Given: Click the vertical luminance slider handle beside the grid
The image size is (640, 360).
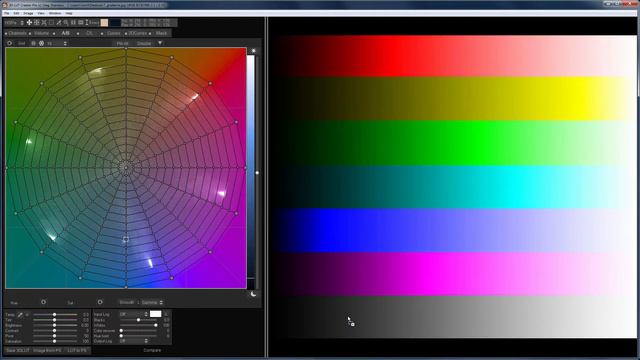Looking at the screenshot, I should (x=257, y=173).
